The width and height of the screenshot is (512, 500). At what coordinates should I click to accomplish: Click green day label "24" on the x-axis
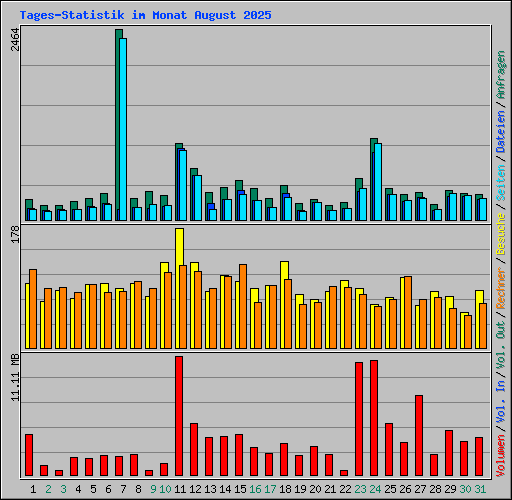click(x=375, y=489)
